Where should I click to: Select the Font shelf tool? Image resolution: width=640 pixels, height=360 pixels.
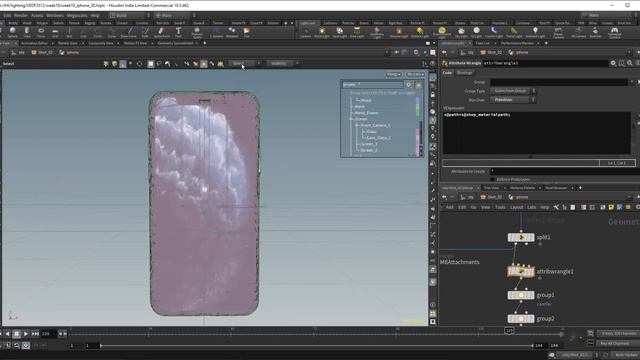pyautogui.click(x=178, y=32)
